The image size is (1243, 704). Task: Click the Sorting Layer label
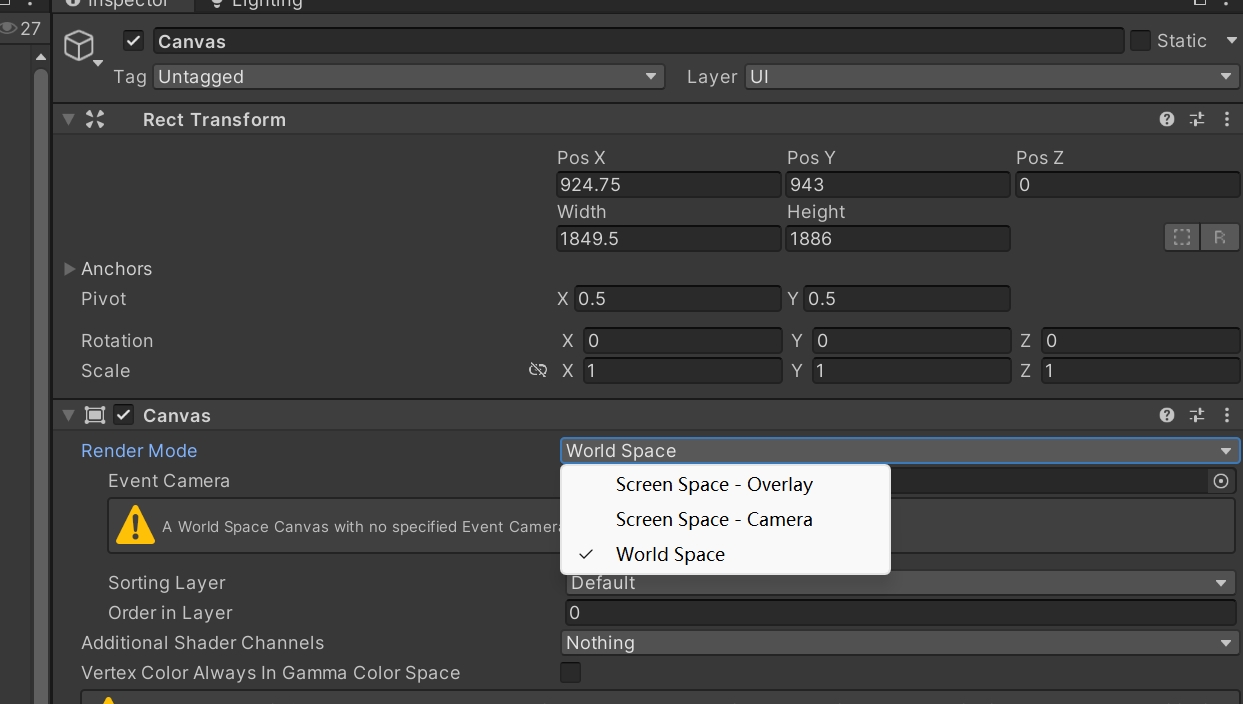click(167, 583)
